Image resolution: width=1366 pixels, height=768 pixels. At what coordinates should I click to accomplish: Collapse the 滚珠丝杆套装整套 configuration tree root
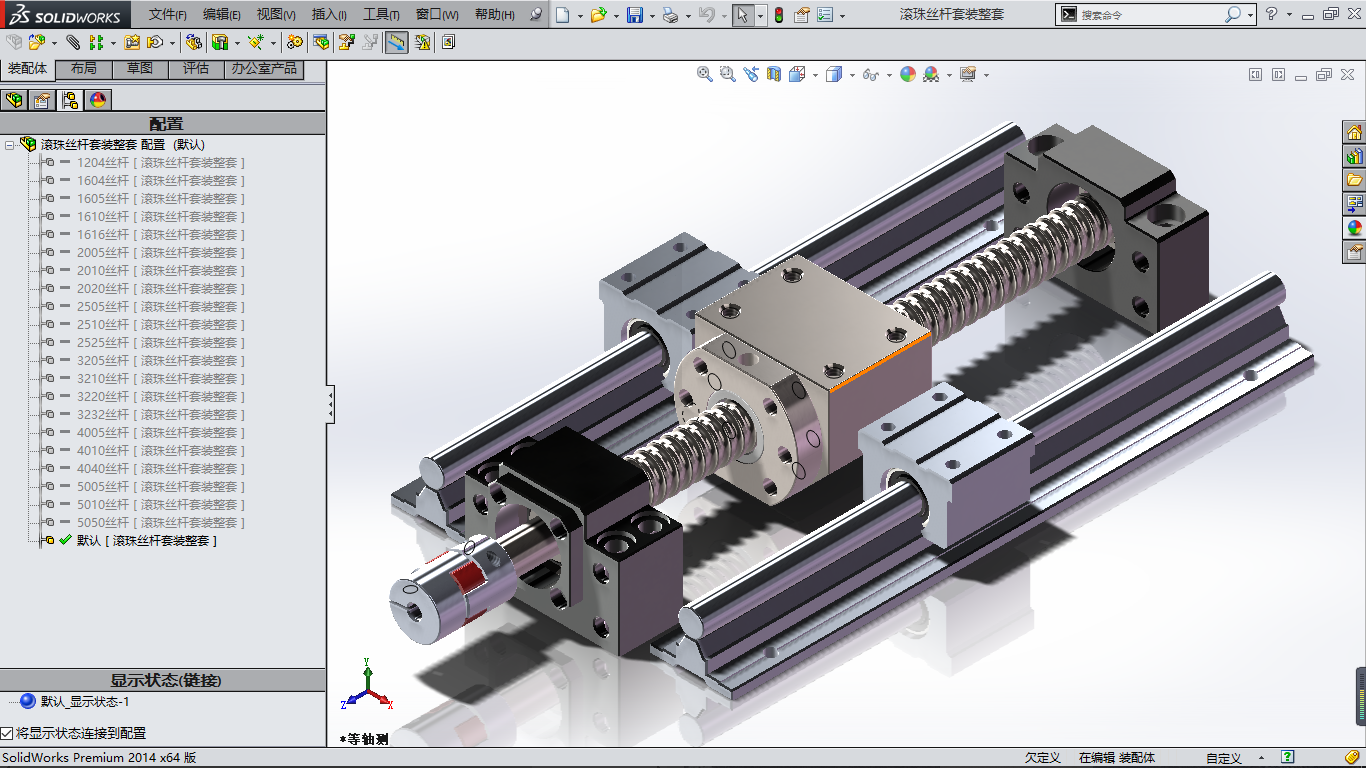(x=9, y=145)
